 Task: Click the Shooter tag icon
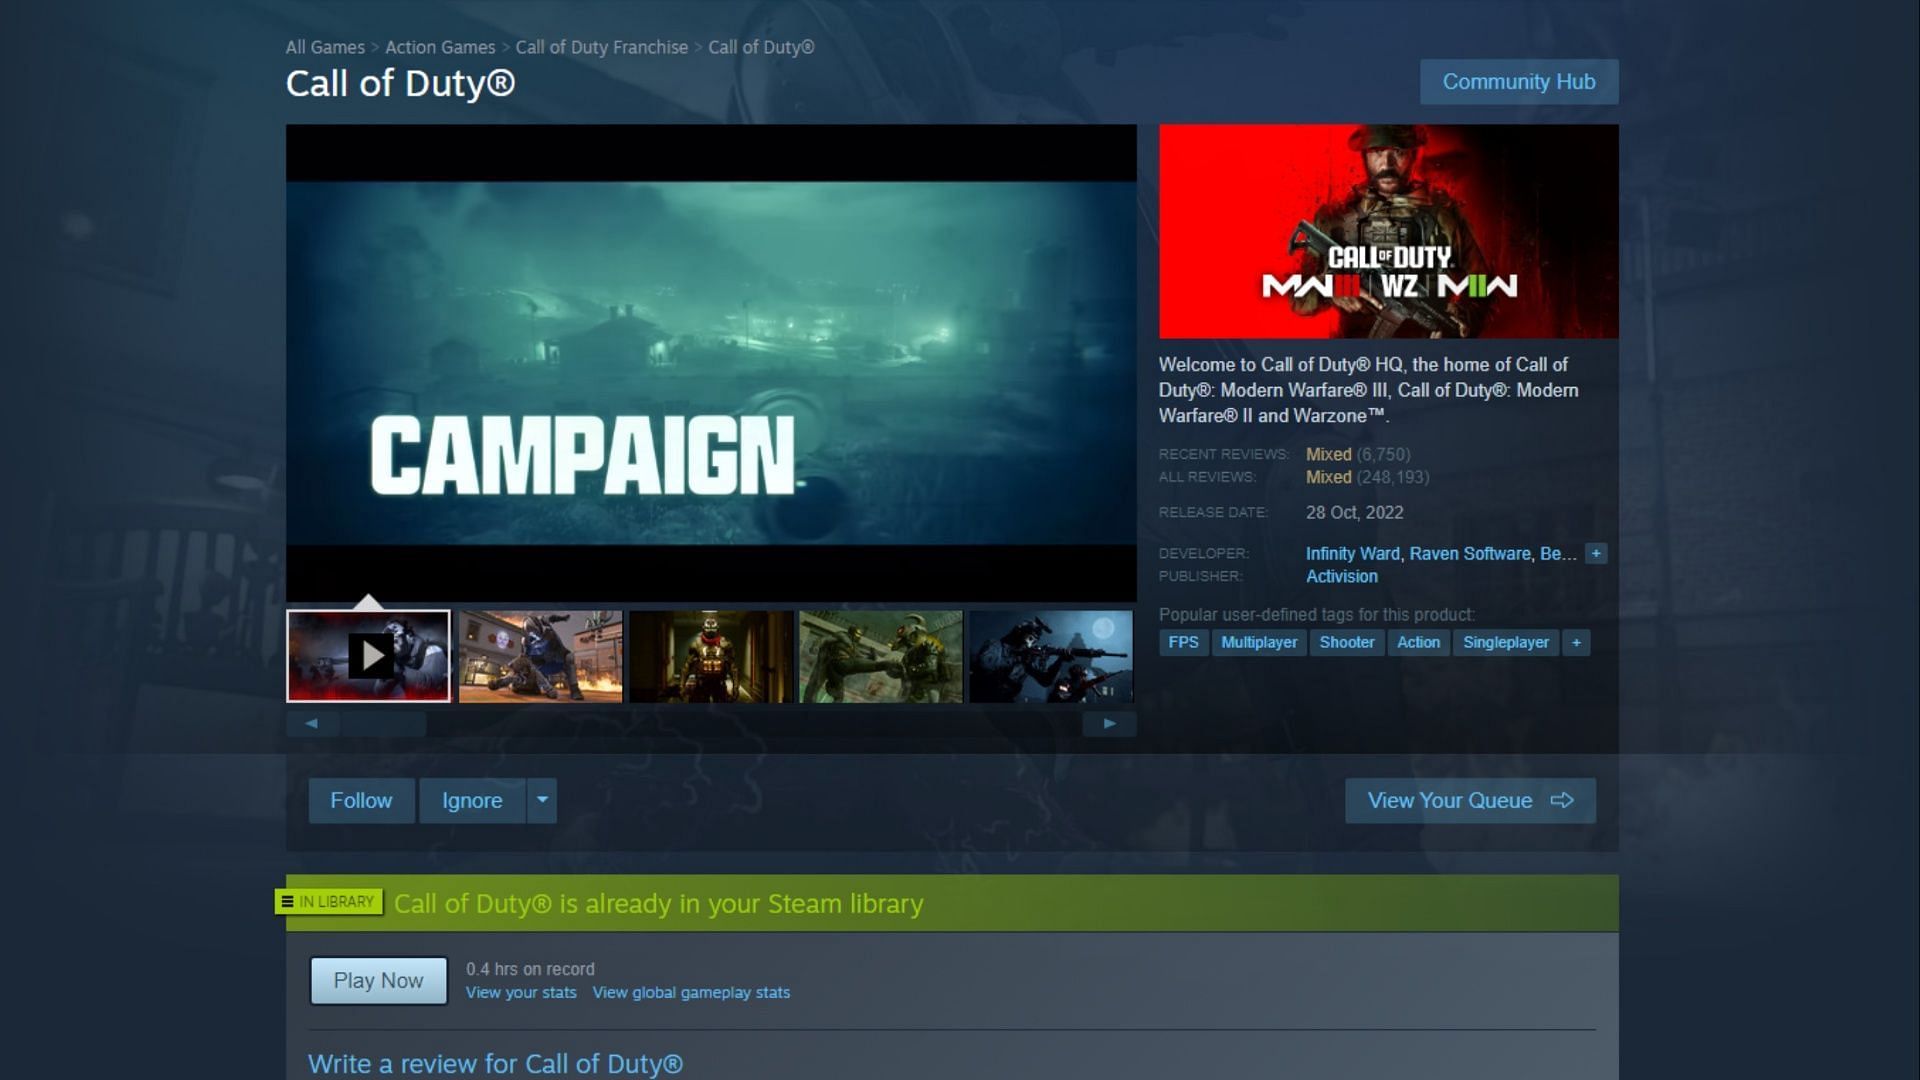[1346, 642]
